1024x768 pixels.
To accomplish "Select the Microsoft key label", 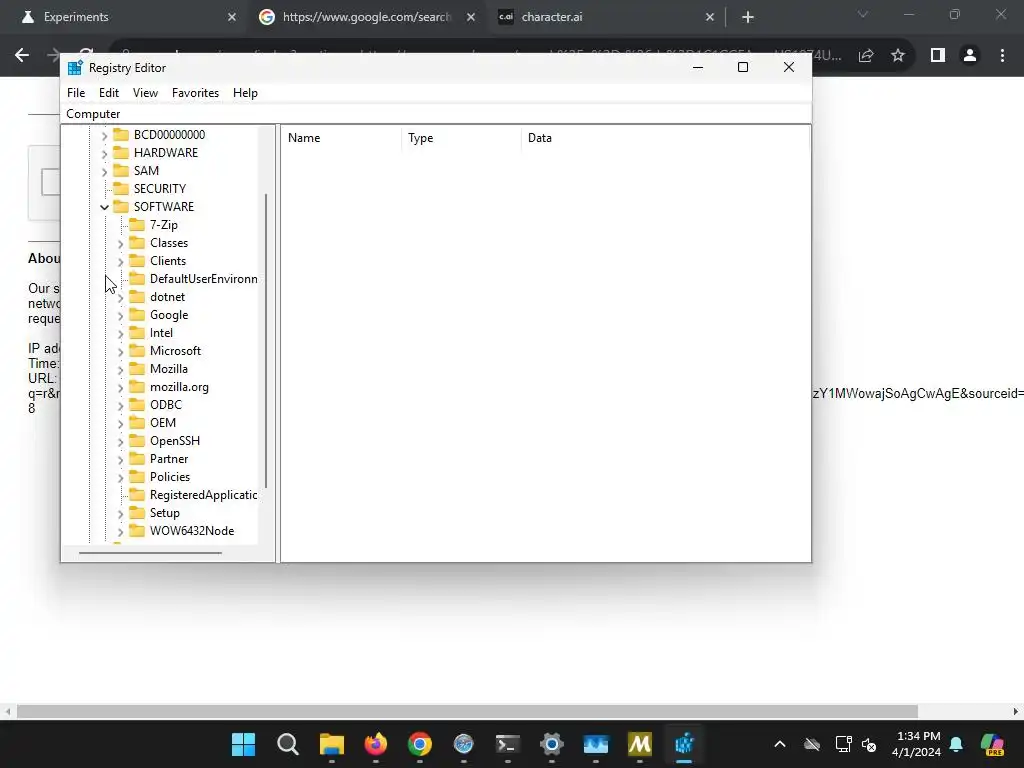I will tap(176, 351).
